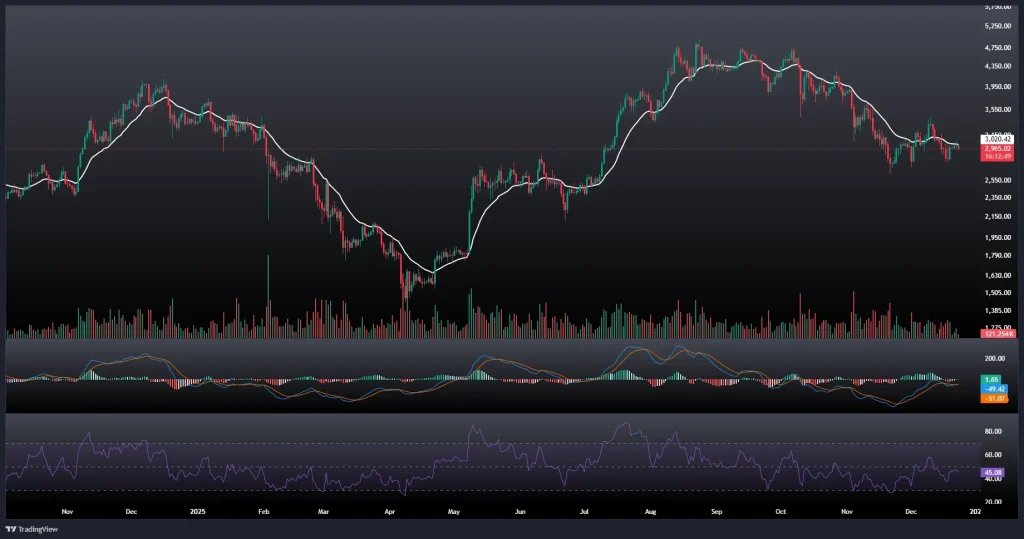
Task: Click the Feb marker on time axis
Action: pos(263,509)
